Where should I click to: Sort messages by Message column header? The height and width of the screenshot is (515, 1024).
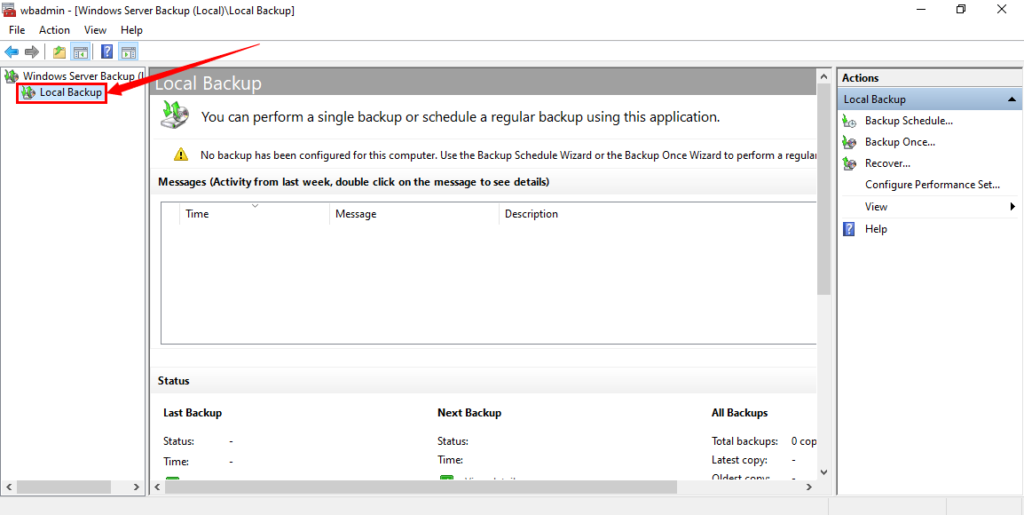tap(413, 213)
